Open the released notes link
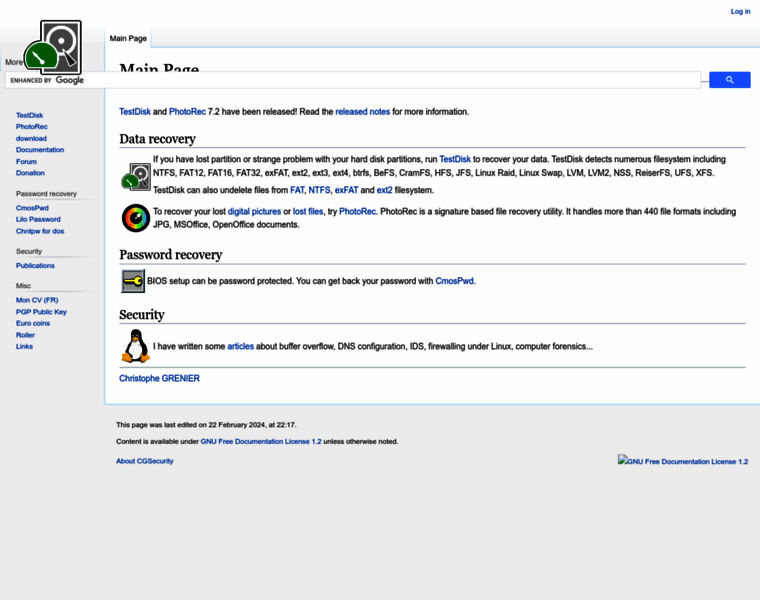The height and width of the screenshot is (600, 760). click(x=363, y=112)
